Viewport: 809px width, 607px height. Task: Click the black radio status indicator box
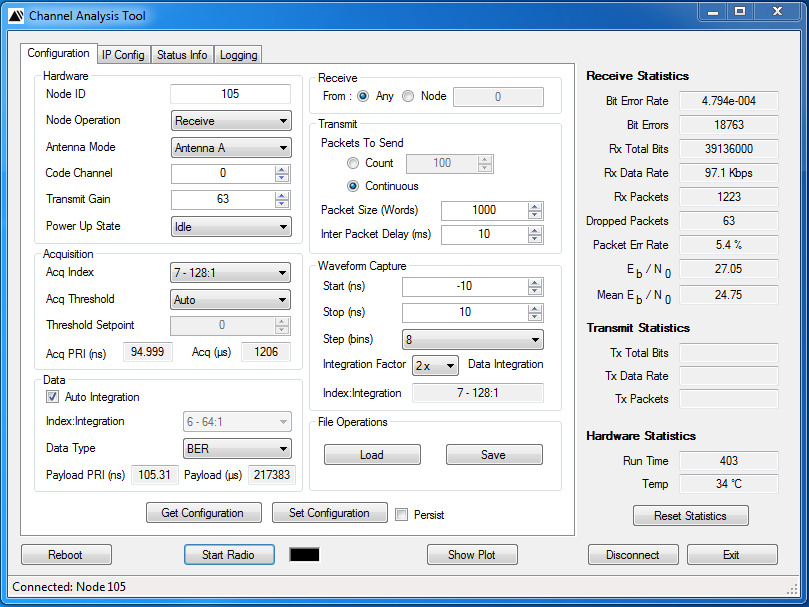[304, 555]
